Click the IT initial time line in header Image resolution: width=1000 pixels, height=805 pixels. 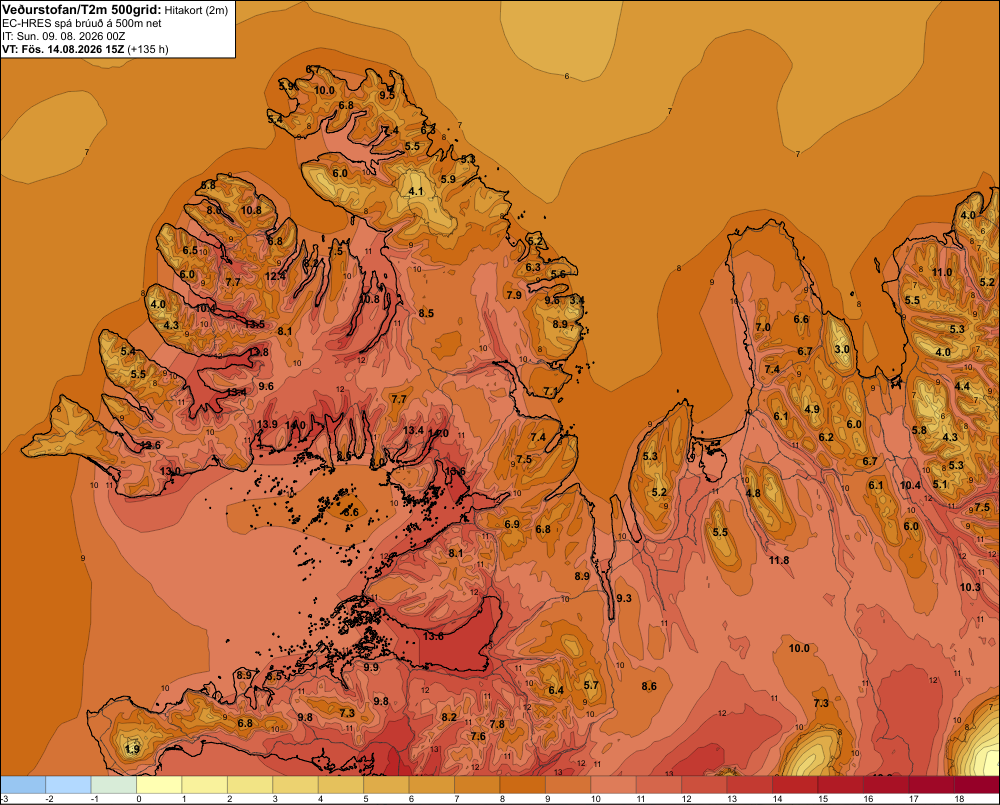click(64, 36)
